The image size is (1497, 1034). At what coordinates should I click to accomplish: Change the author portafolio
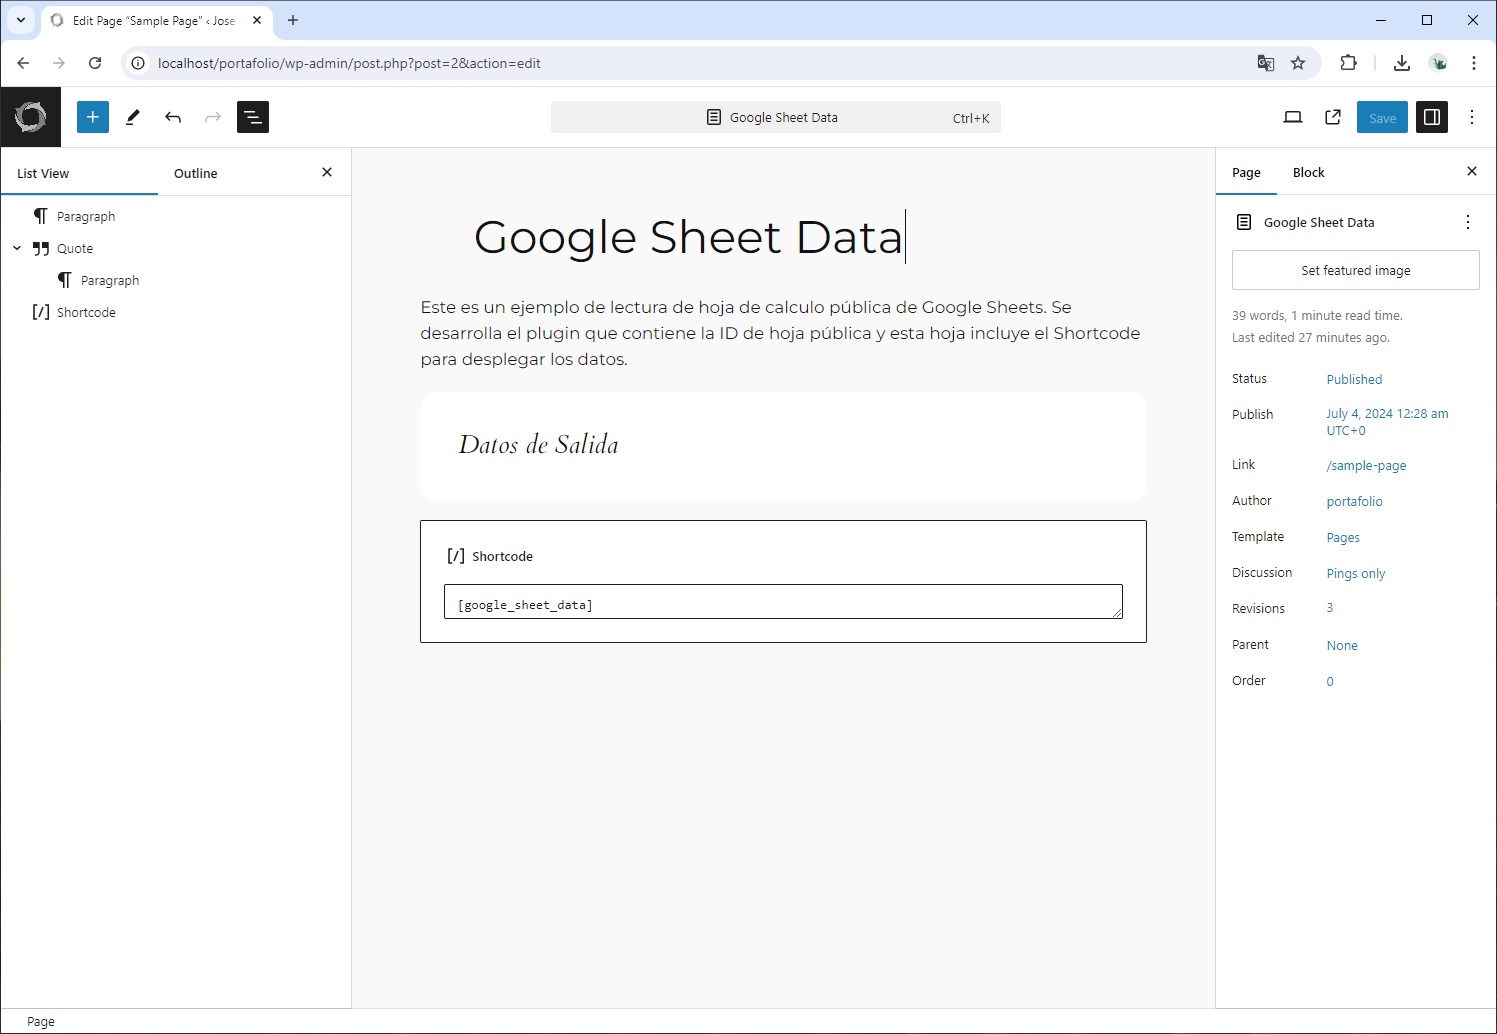[1354, 501]
